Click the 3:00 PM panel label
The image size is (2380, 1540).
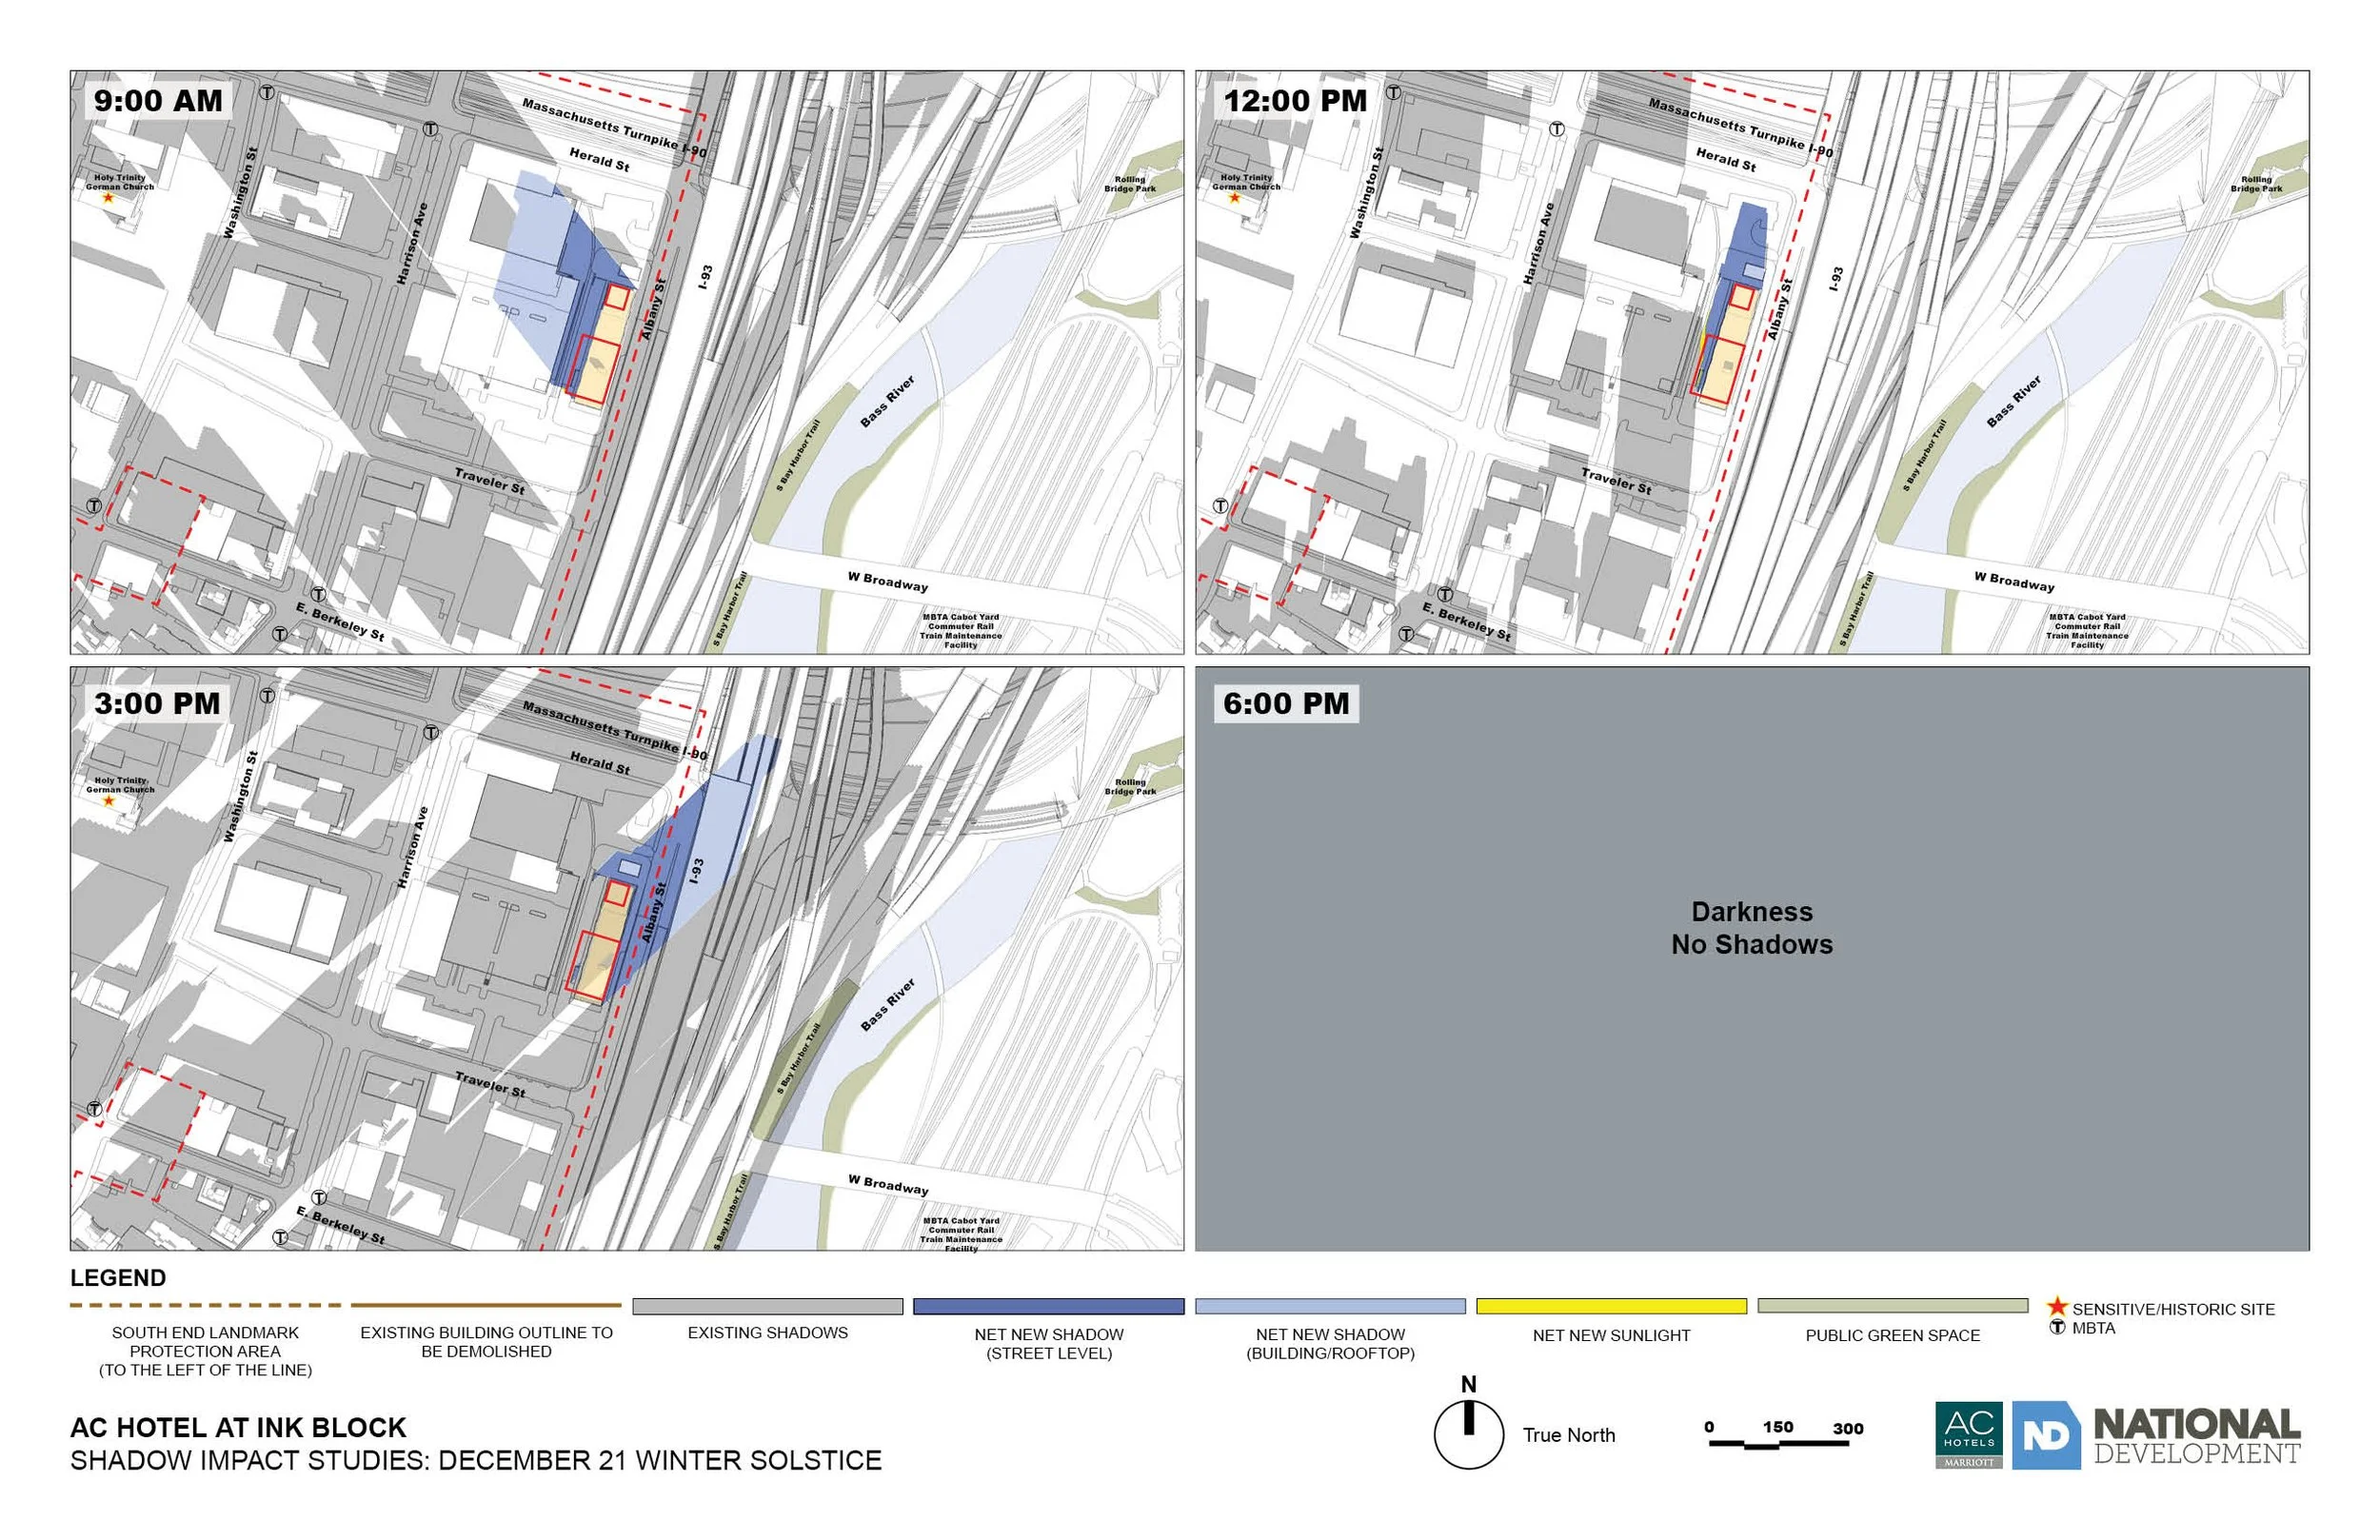tap(157, 703)
